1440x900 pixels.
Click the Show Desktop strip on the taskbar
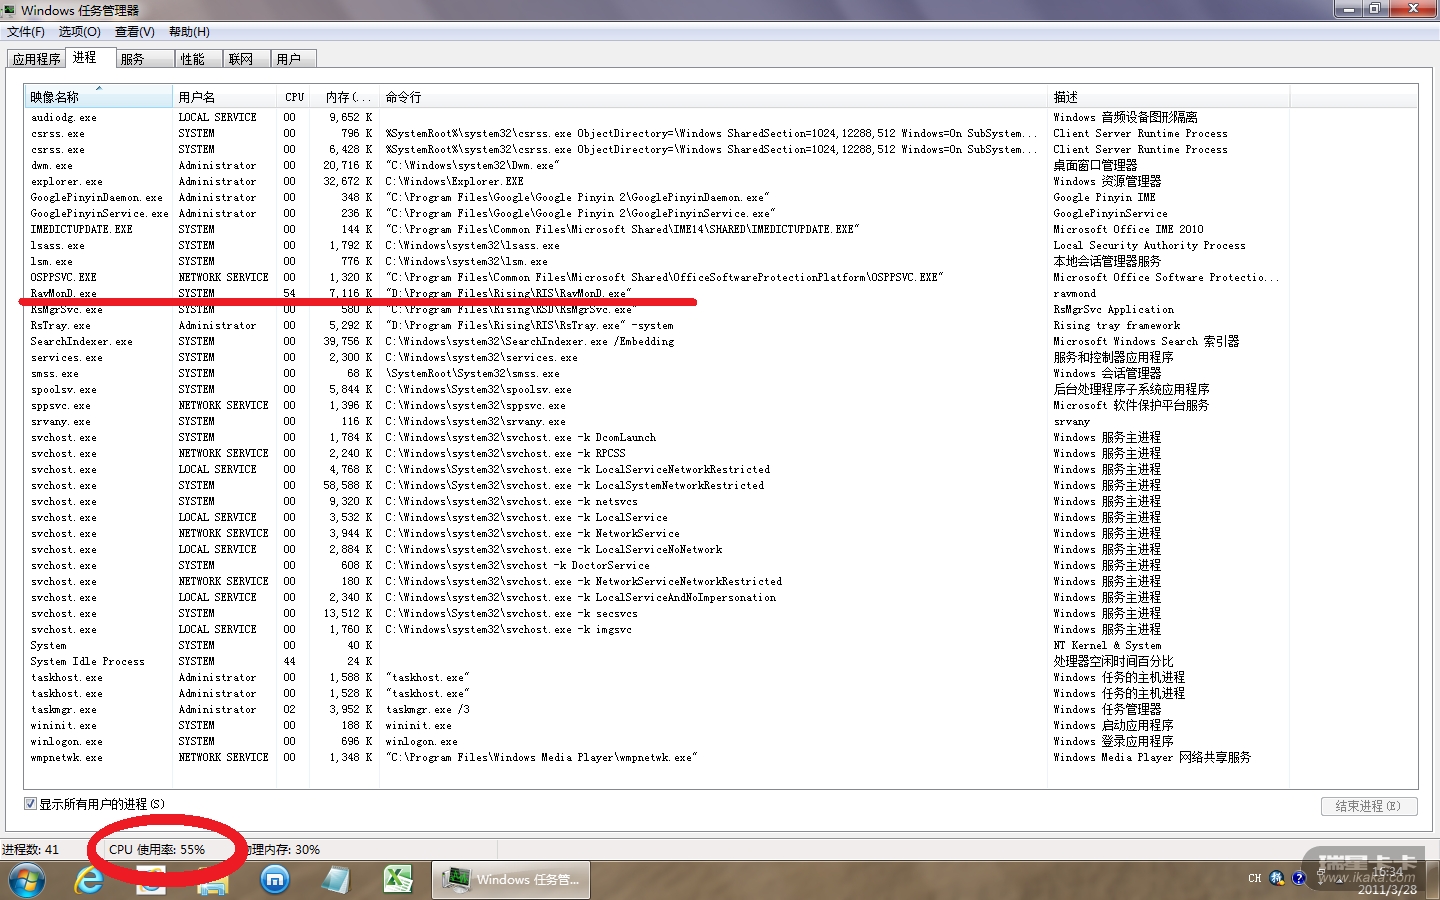(x=1433, y=880)
